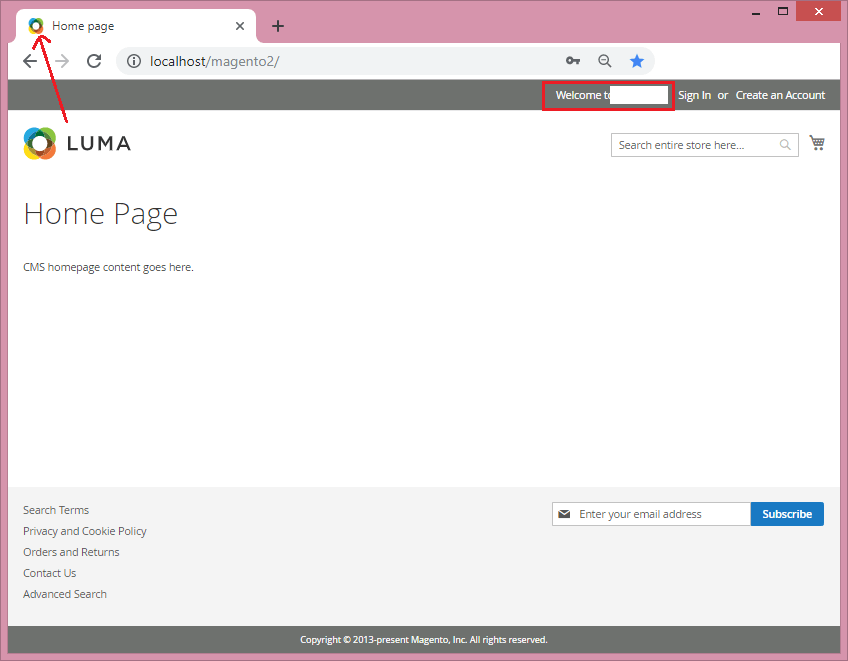Open saved passwords key icon
Screen dimensions: 848x661
(x=573, y=61)
